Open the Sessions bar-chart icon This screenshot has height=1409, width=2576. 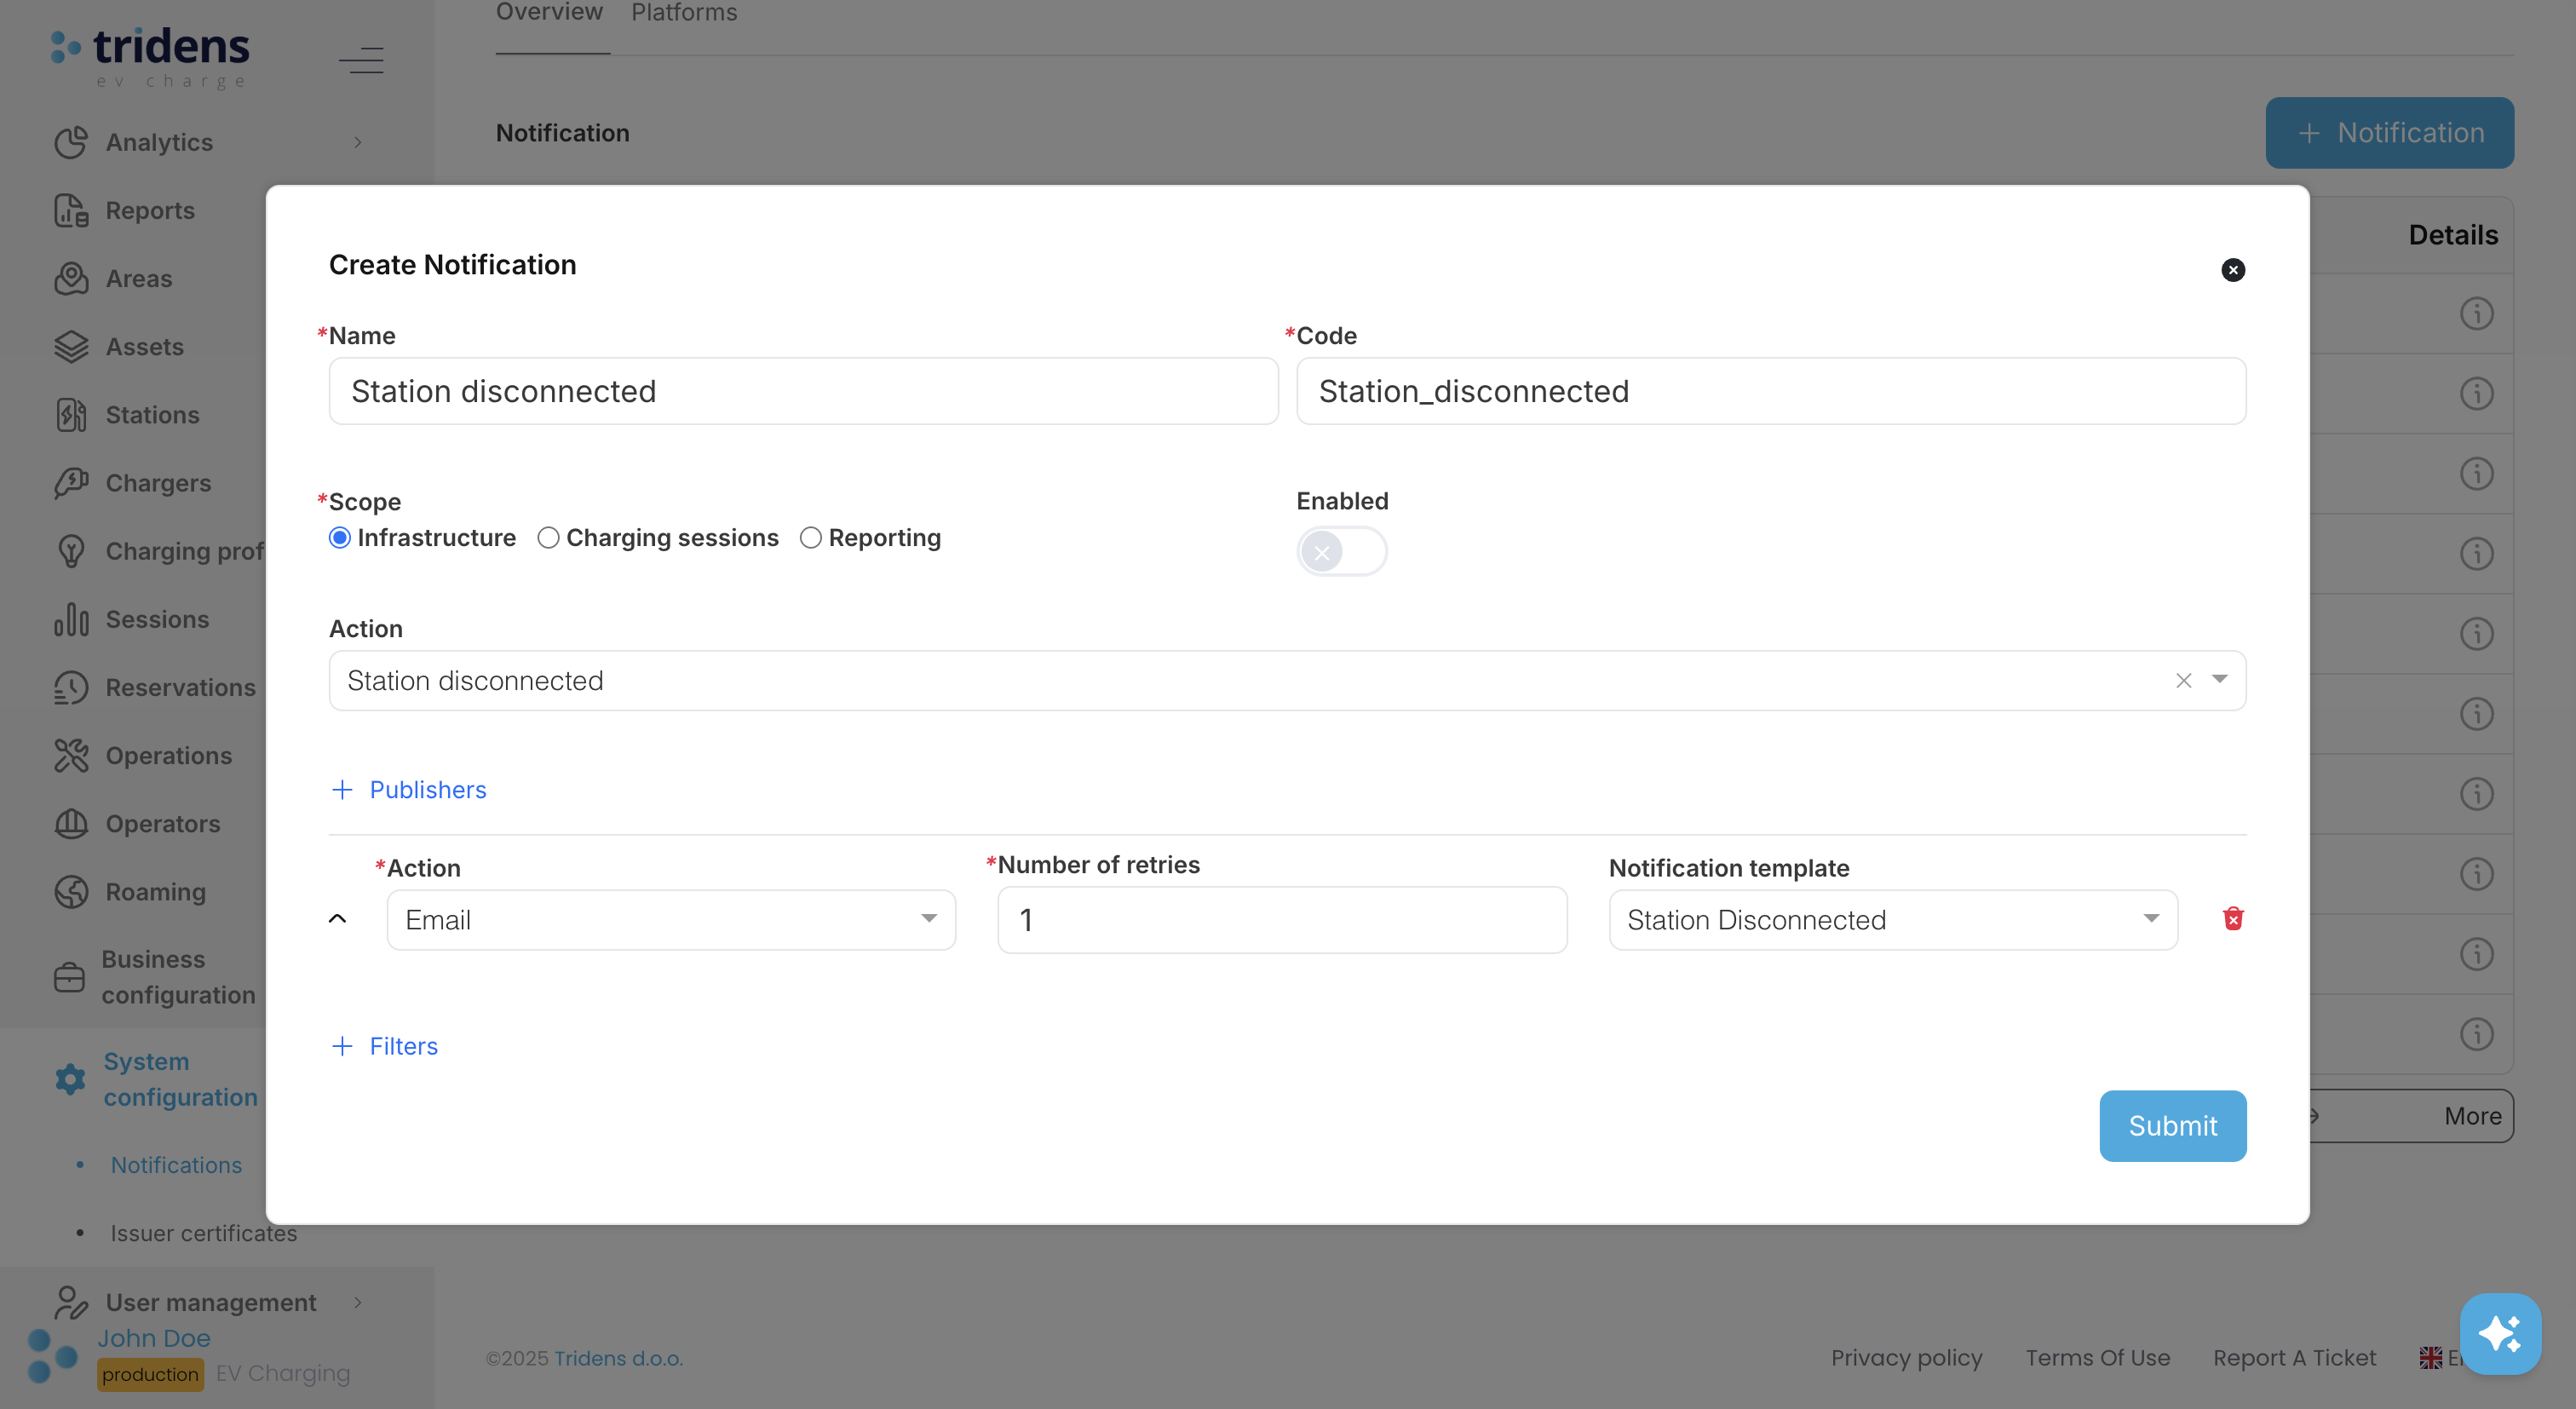(69, 619)
